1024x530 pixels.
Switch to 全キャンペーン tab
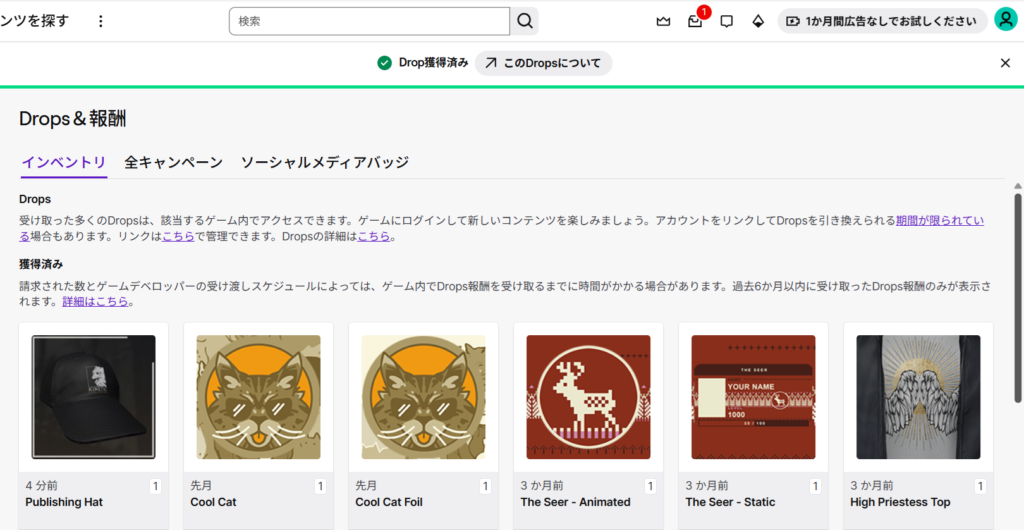point(174,163)
